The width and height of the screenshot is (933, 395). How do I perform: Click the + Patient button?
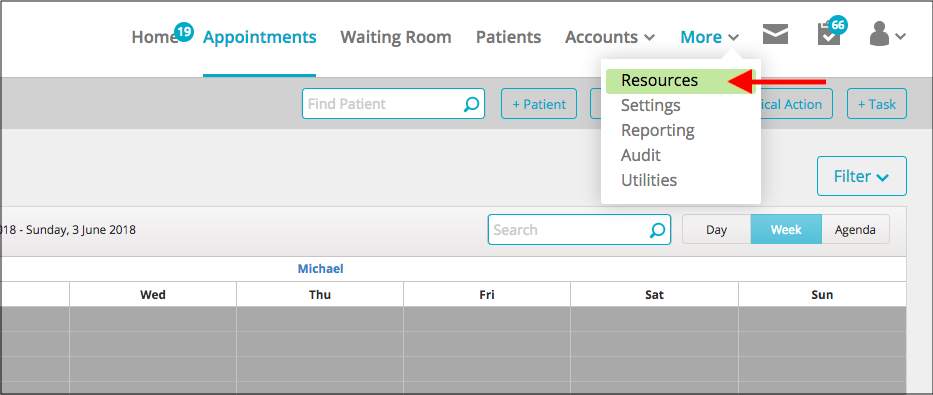(x=539, y=104)
